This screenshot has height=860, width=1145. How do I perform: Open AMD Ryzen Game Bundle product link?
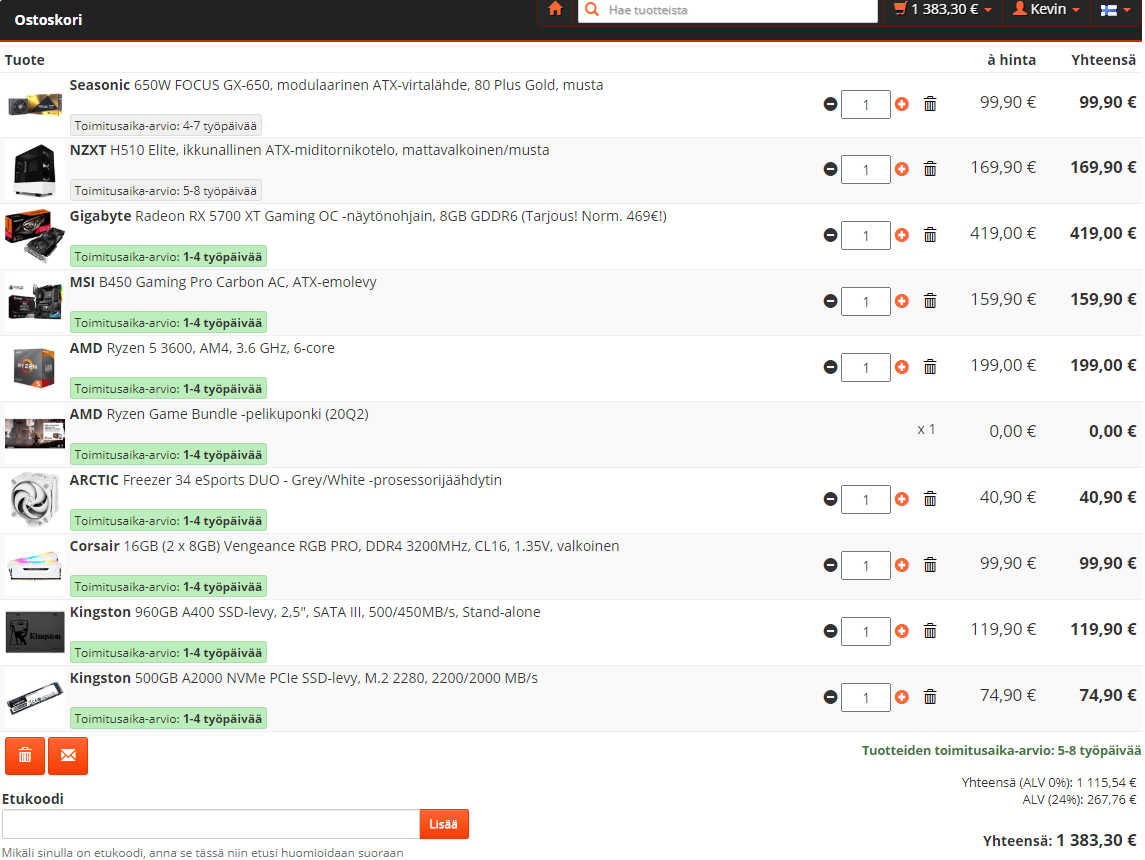tap(219, 414)
